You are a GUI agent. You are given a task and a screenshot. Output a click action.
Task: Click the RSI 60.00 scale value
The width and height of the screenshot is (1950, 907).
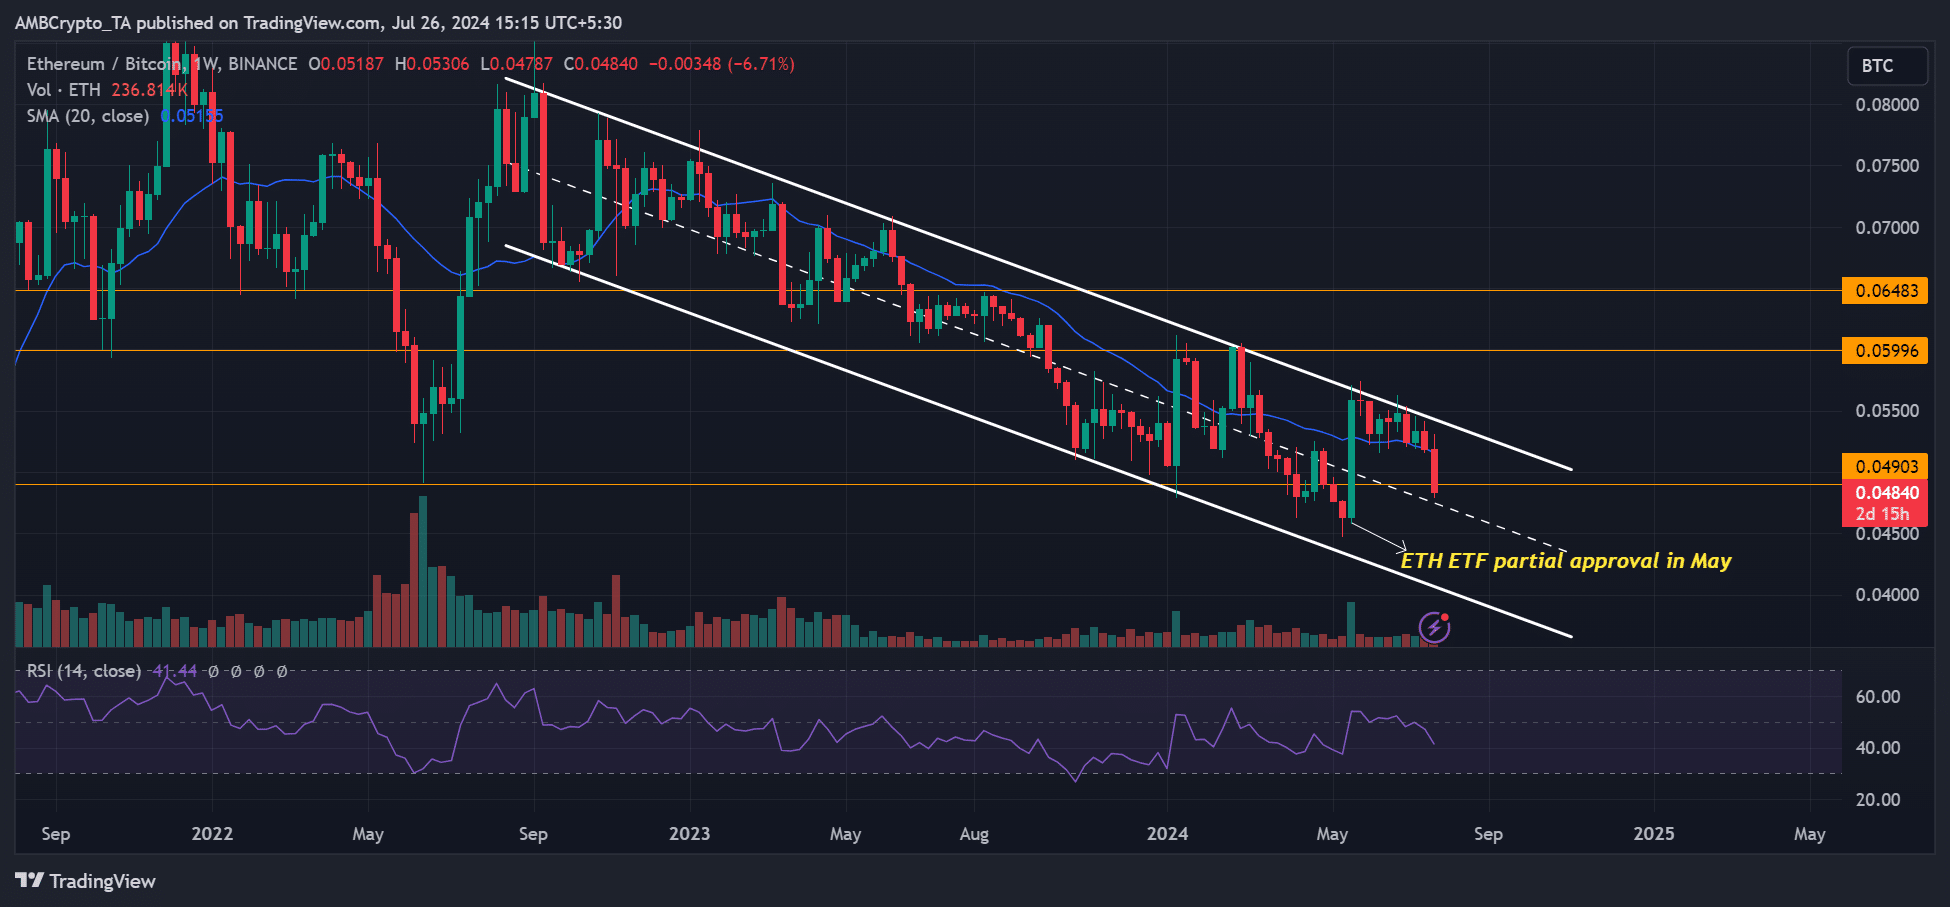pos(1878,697)
